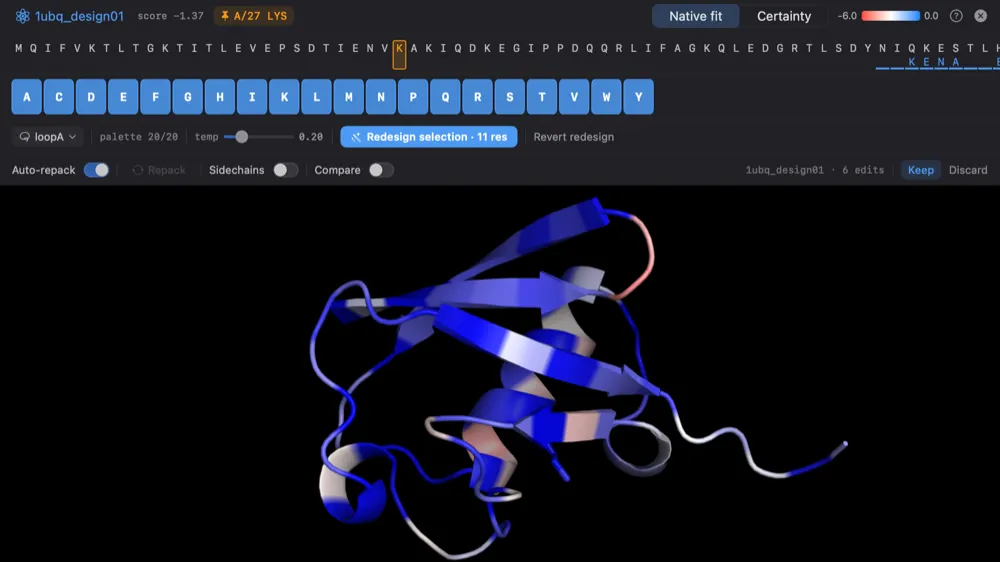Select amino acid L in palette
This screenshot has width=1000, height=562.
pos(316,97)
